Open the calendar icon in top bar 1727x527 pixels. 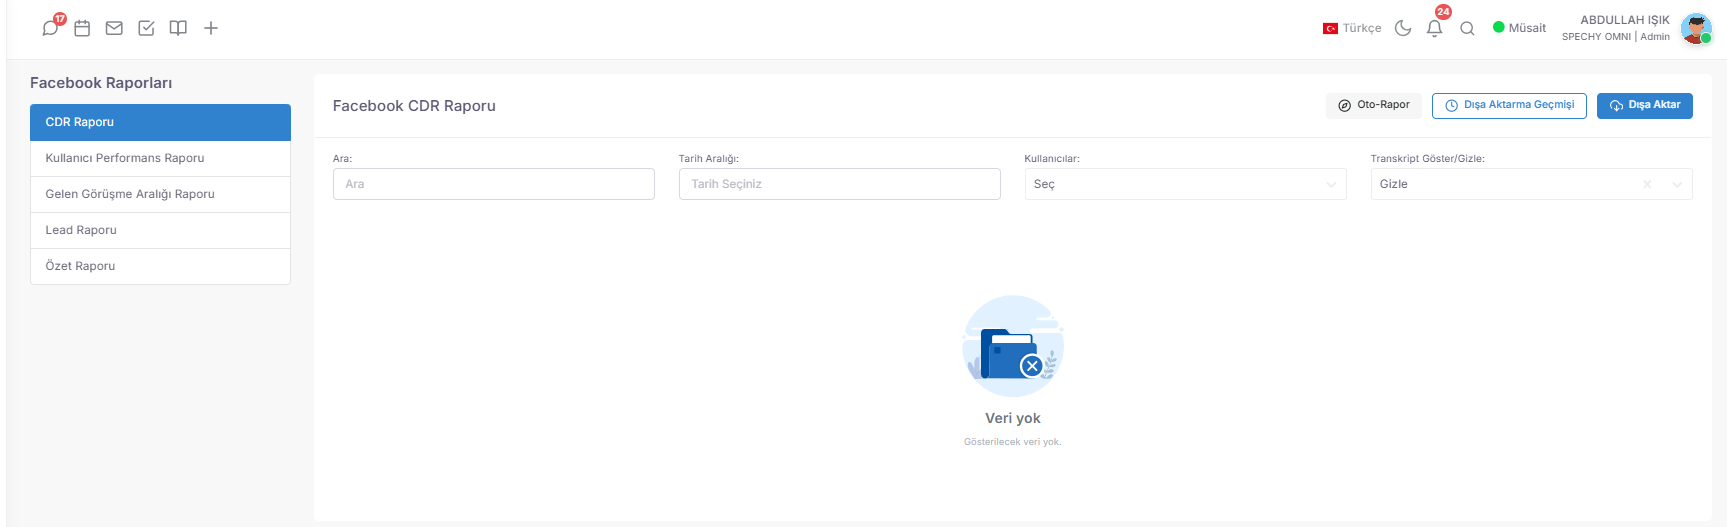pos(82,28)
